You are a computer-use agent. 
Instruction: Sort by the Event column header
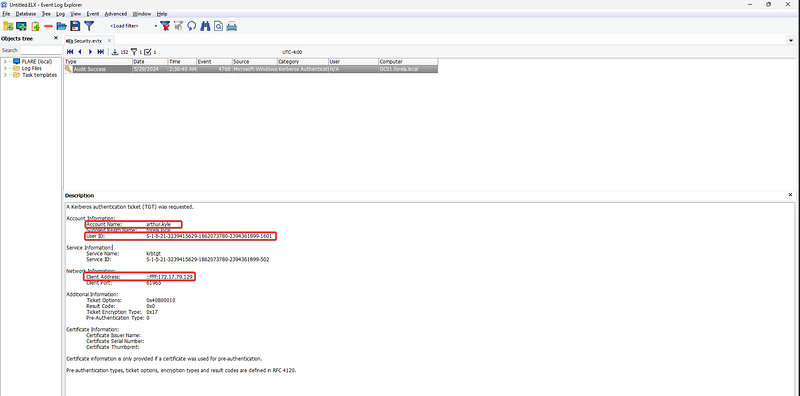coord(214,62)
